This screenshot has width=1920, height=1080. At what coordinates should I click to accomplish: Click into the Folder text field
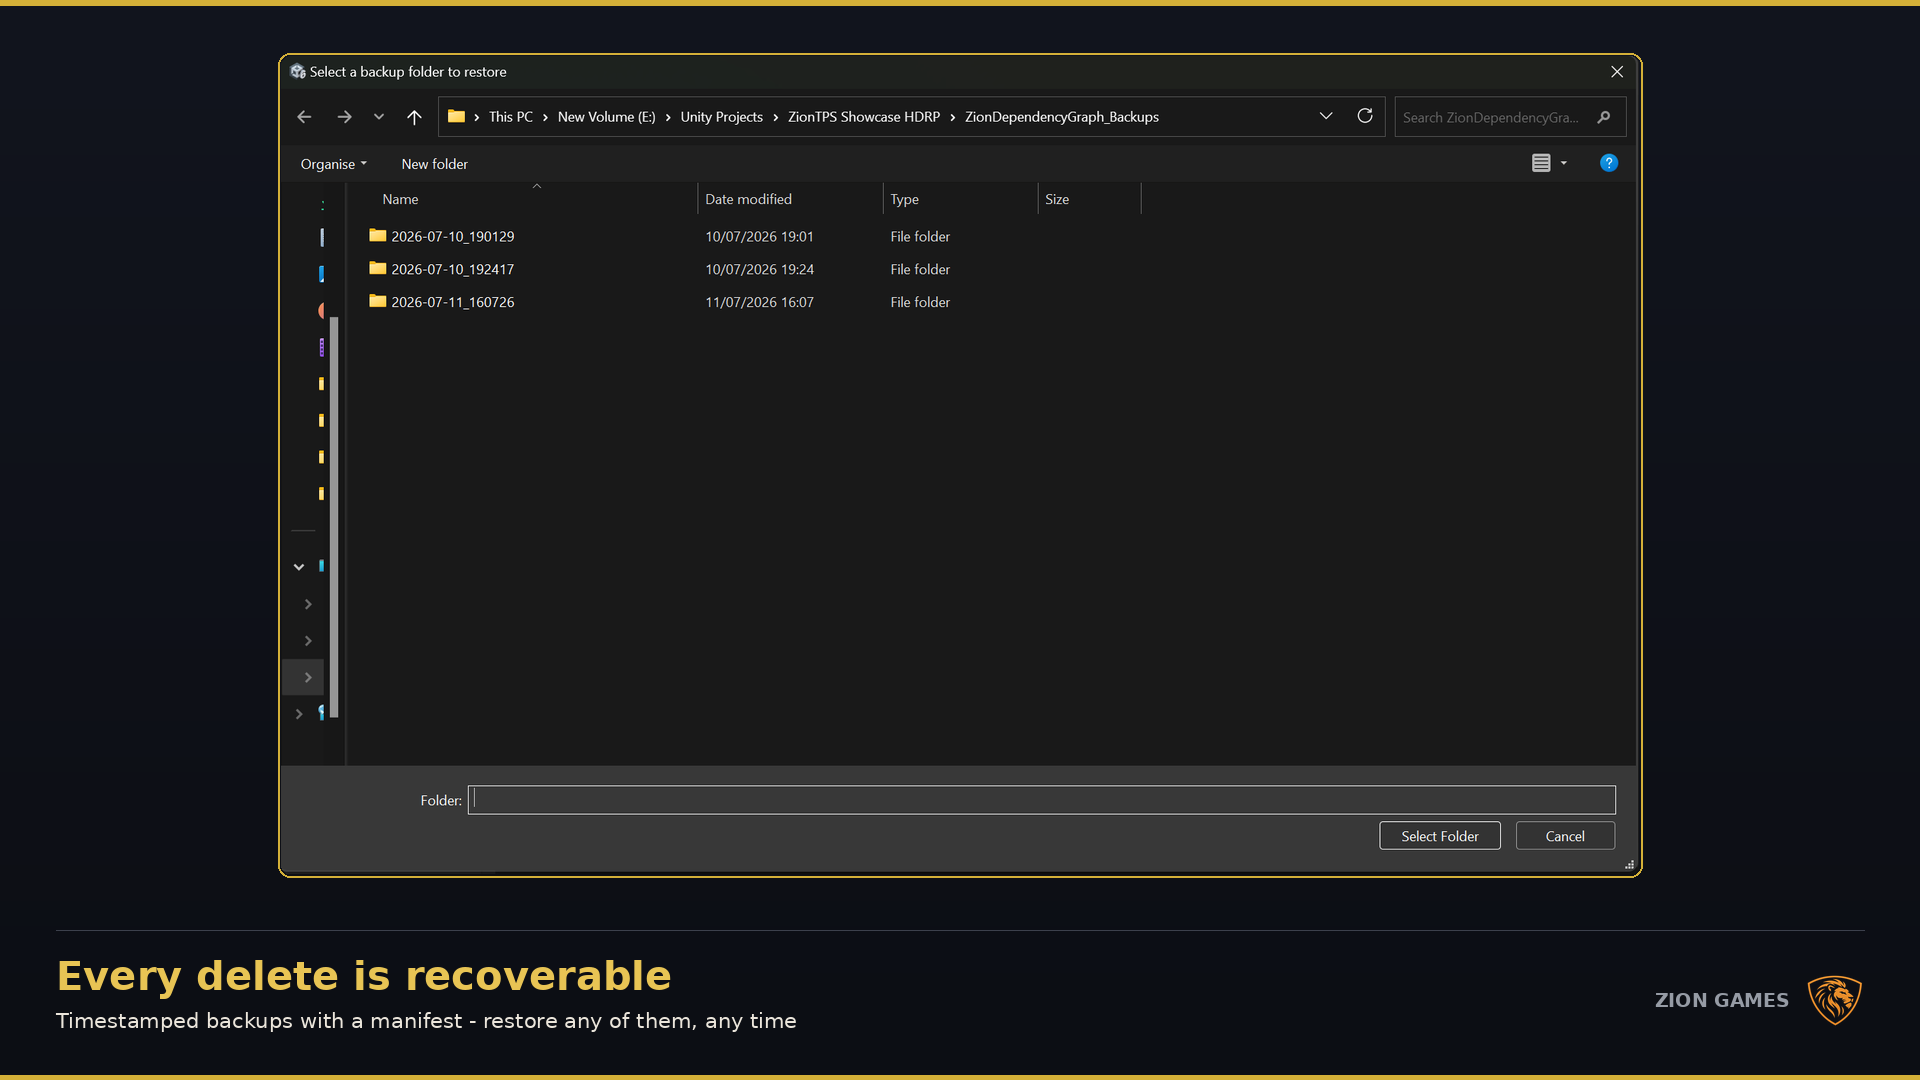(x=1041, y=800)
